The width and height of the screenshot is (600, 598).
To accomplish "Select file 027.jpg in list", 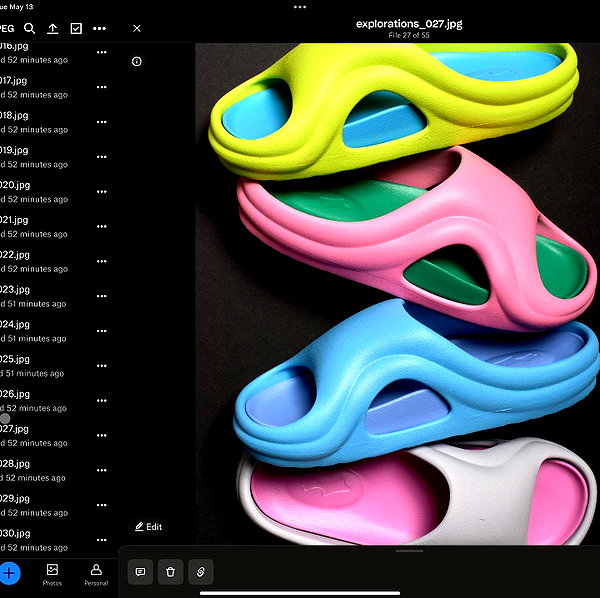I will (57, 435).
